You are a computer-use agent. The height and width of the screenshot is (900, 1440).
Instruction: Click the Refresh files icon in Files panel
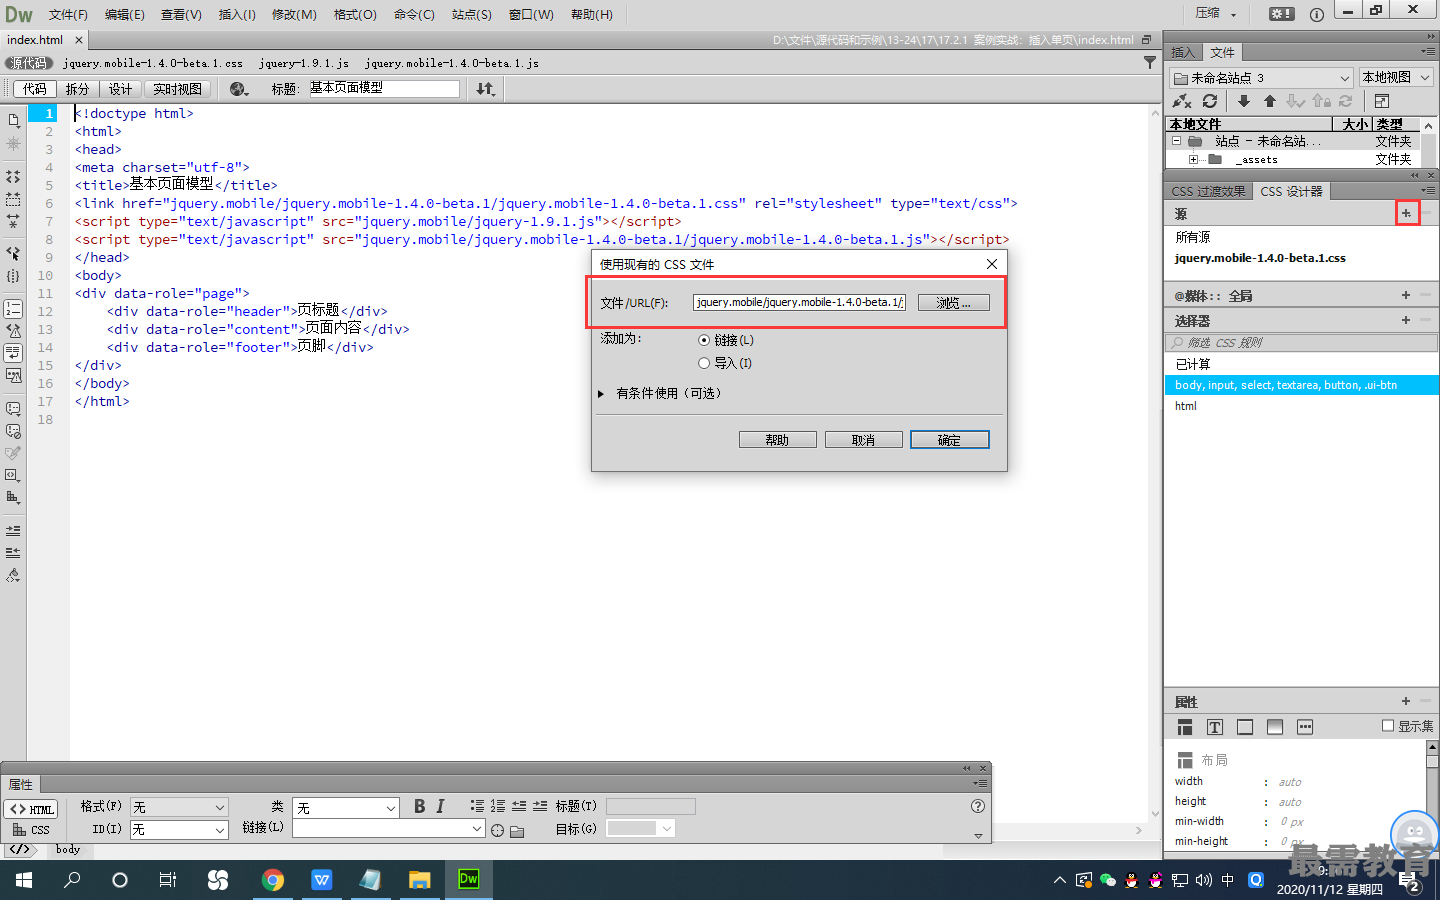pyautogui.click(x=1209, y=101)
